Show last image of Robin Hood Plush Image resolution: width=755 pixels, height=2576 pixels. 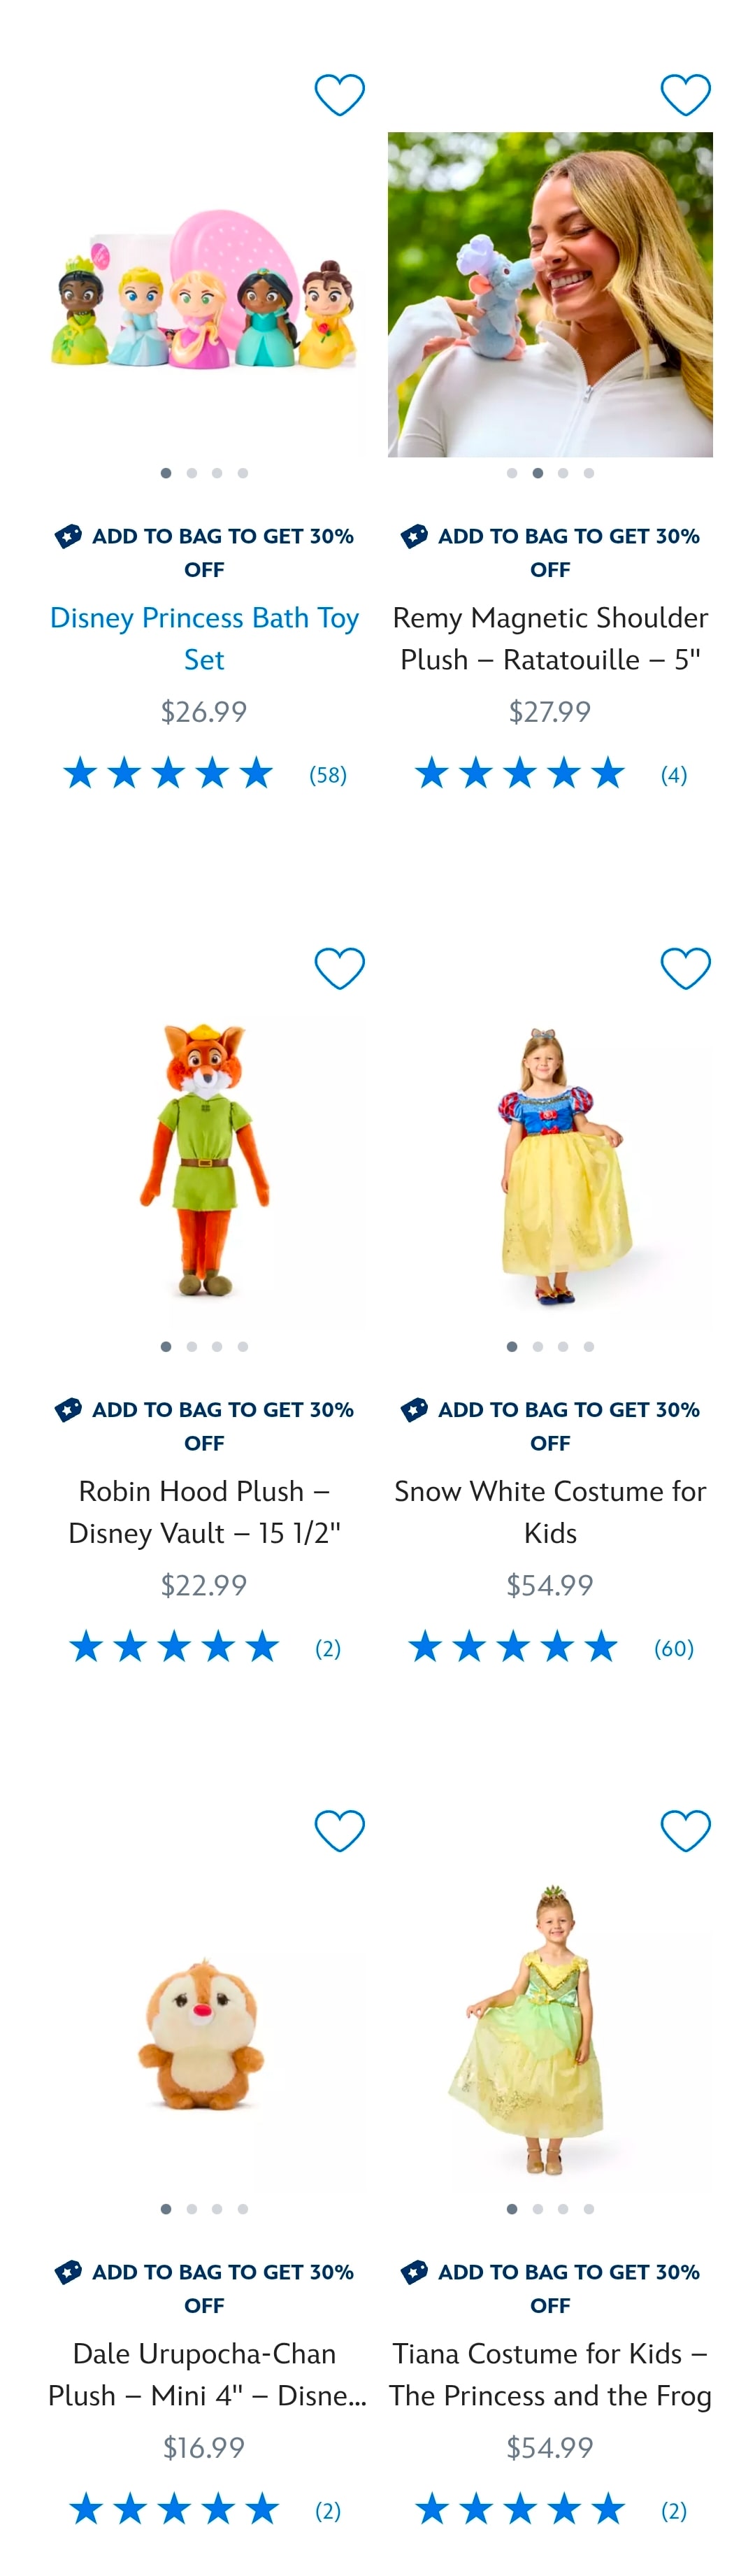(243, 1346)
